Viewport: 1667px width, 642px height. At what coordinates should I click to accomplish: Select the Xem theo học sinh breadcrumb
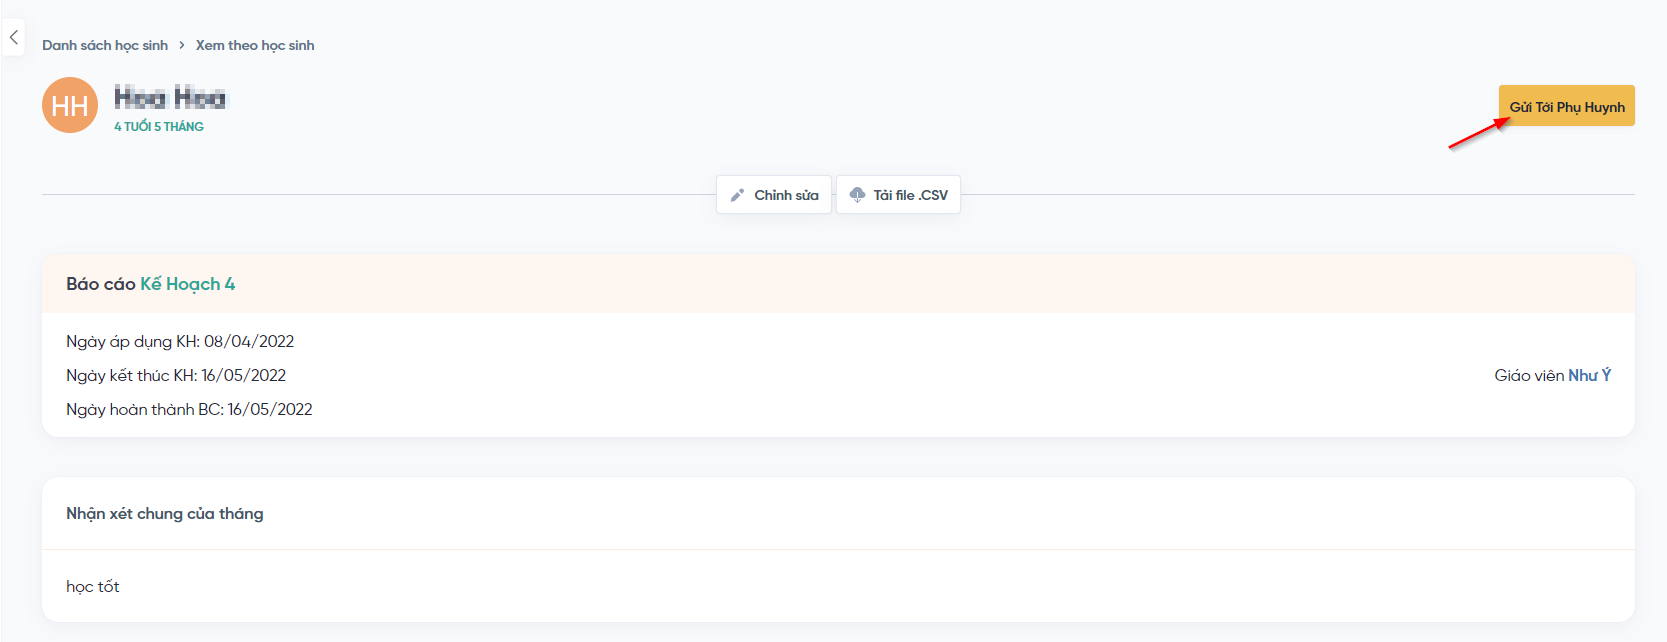[x=255, y=46]
